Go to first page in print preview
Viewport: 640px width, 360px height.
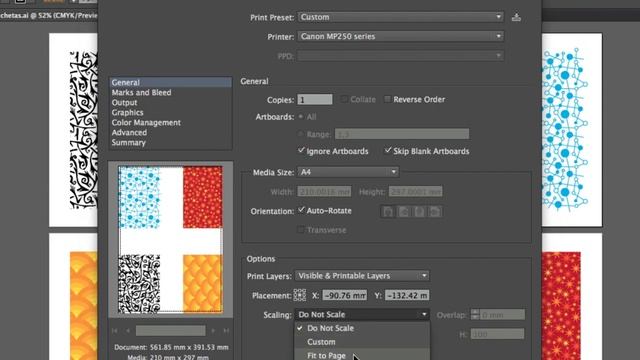click(115, 331)
